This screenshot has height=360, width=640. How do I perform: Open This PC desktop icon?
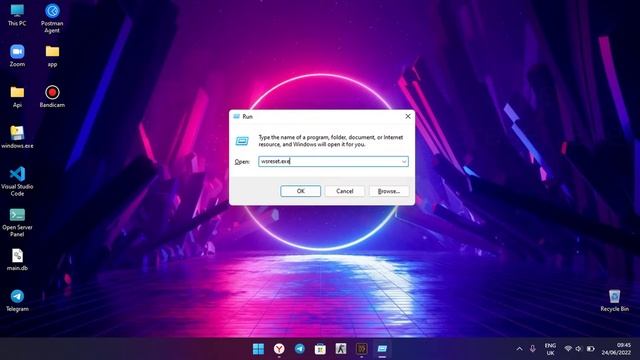[x=17, y=16]
